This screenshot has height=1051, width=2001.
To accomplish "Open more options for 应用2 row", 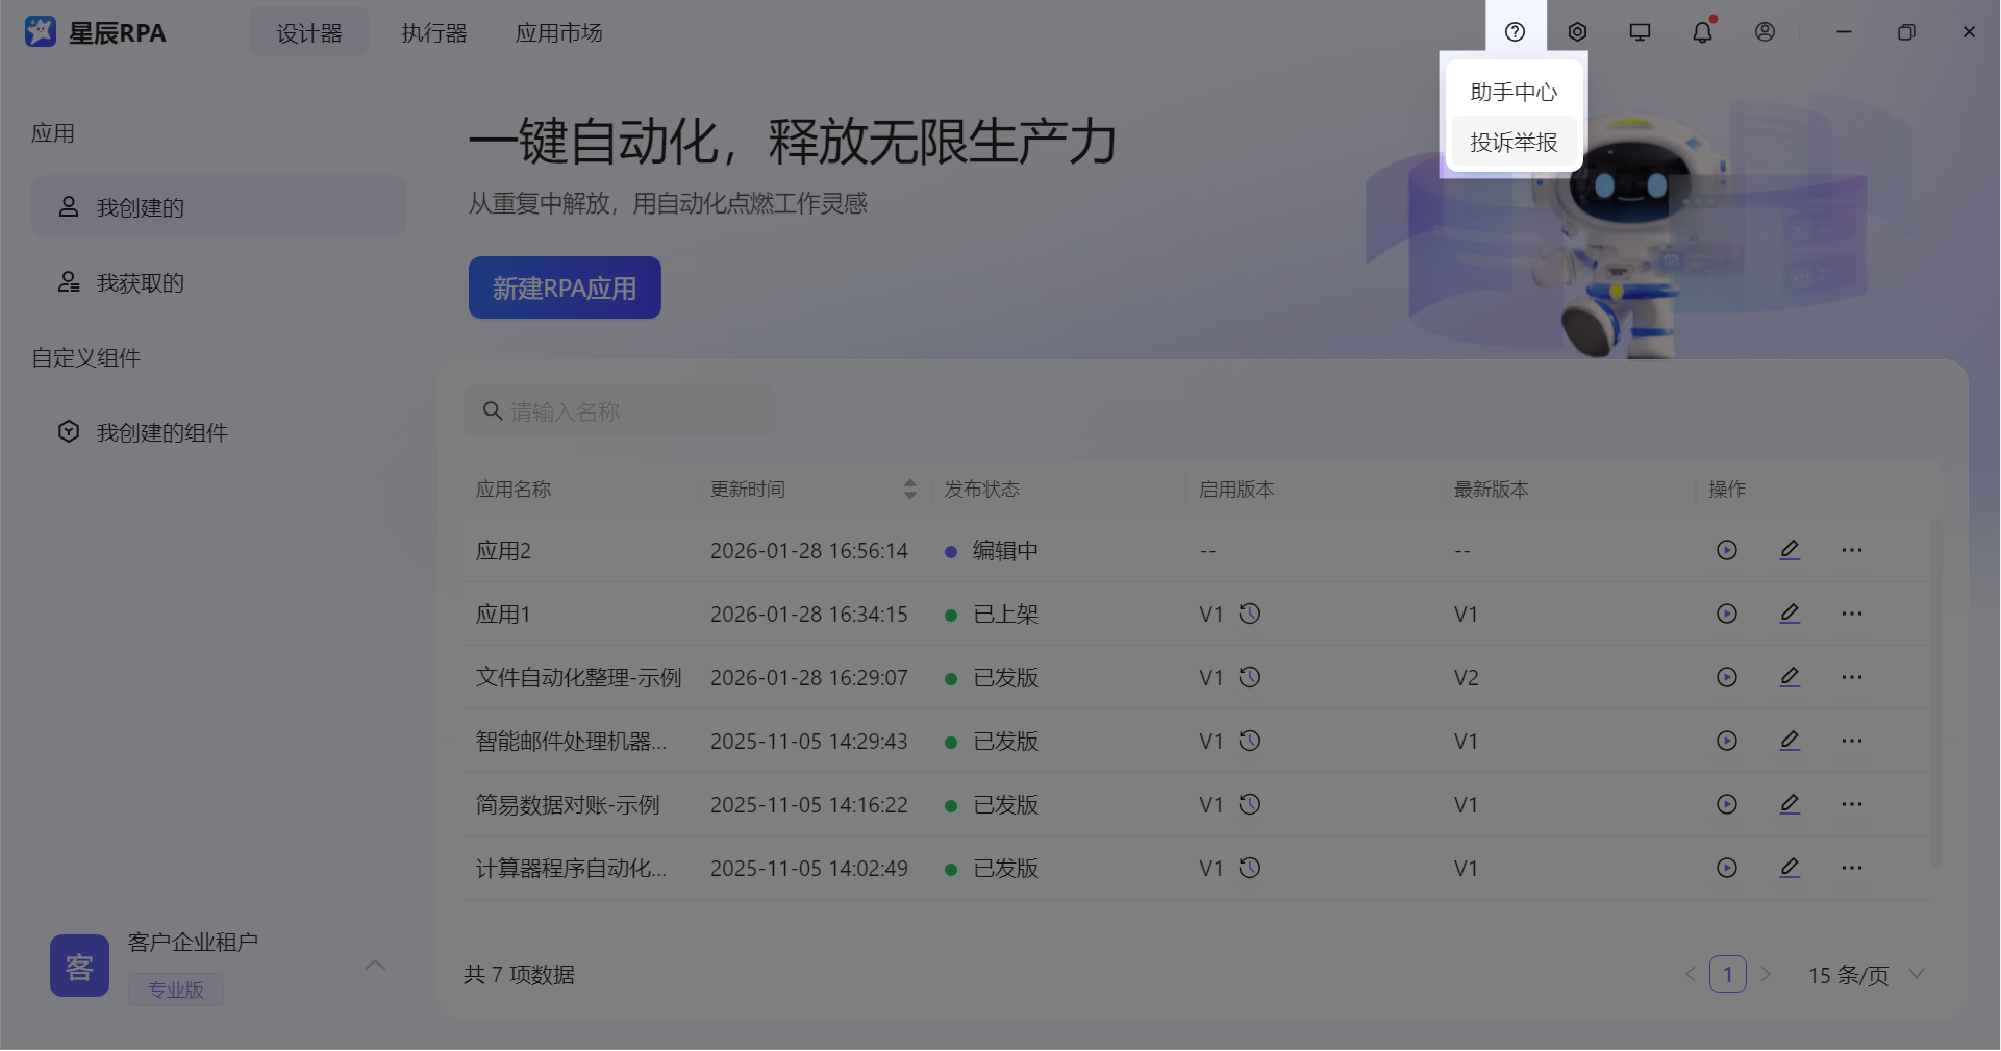I will [1852, 550].
